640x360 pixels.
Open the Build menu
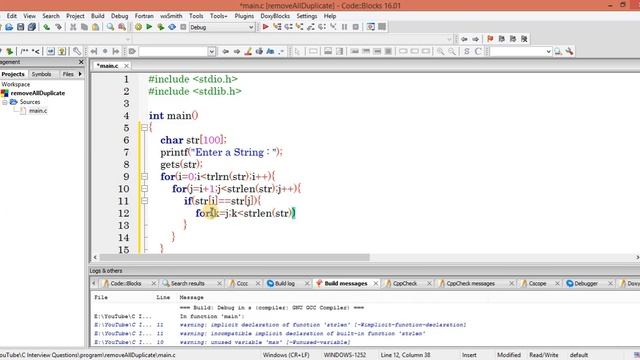(98, 16)
